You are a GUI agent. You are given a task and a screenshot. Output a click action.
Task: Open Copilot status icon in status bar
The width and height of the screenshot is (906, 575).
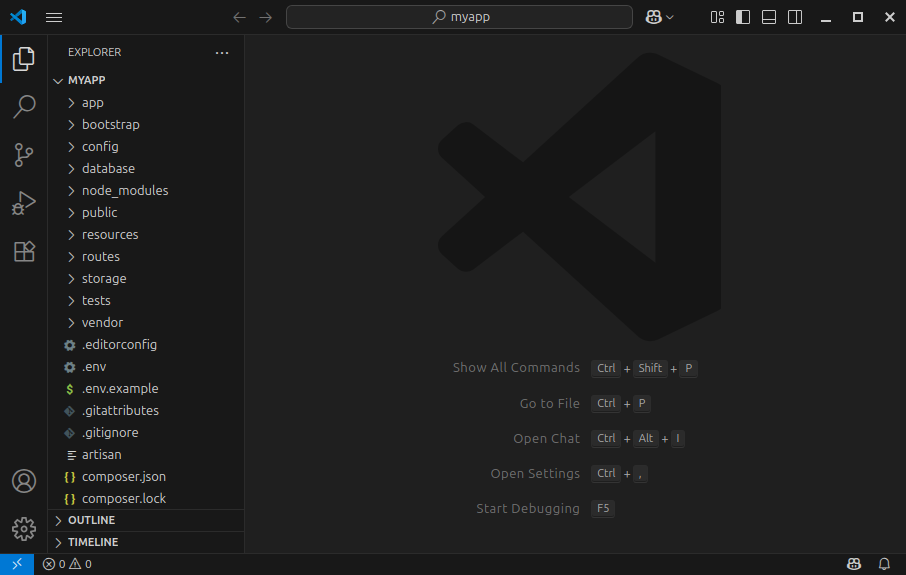[x=853, y=564]
